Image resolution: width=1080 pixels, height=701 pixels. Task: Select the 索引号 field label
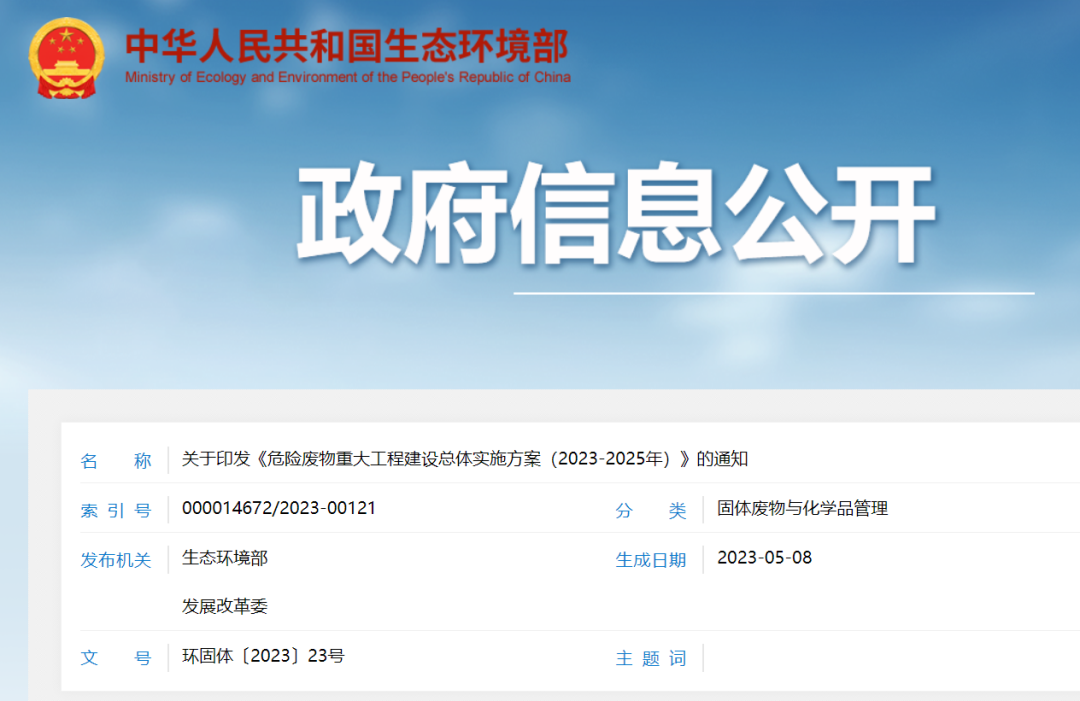pyautogui.click(x=116, y=510)
